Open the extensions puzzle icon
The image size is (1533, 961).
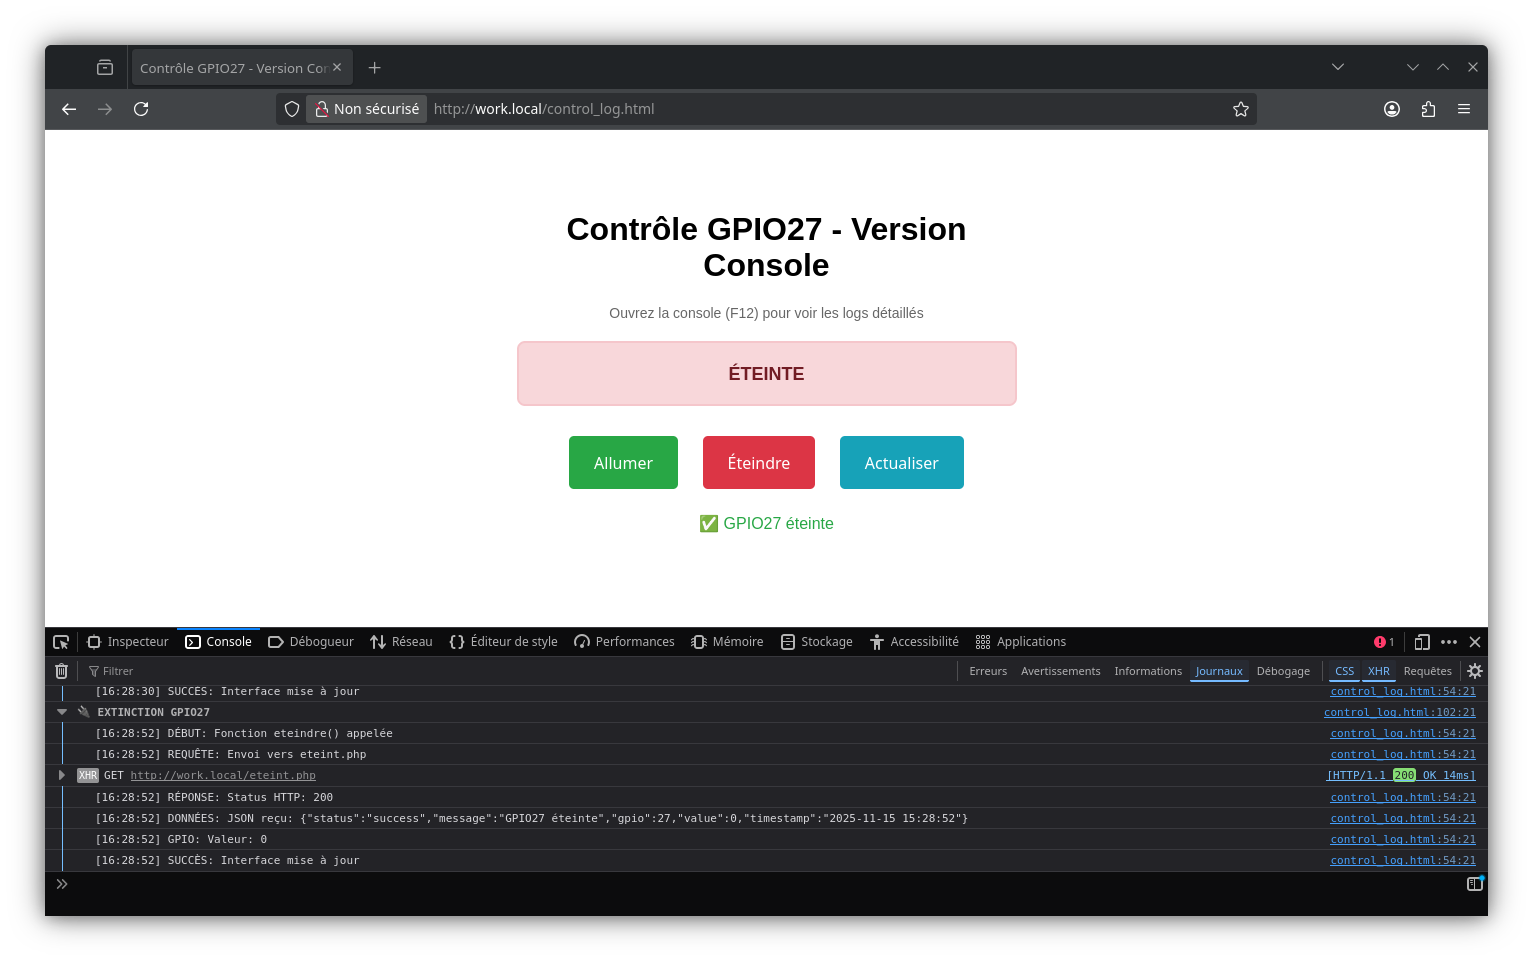(1428, 109)
